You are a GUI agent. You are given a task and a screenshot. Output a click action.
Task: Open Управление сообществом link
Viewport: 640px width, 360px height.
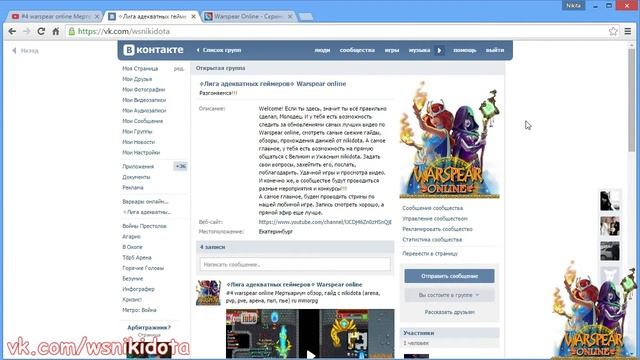(435, 219)
